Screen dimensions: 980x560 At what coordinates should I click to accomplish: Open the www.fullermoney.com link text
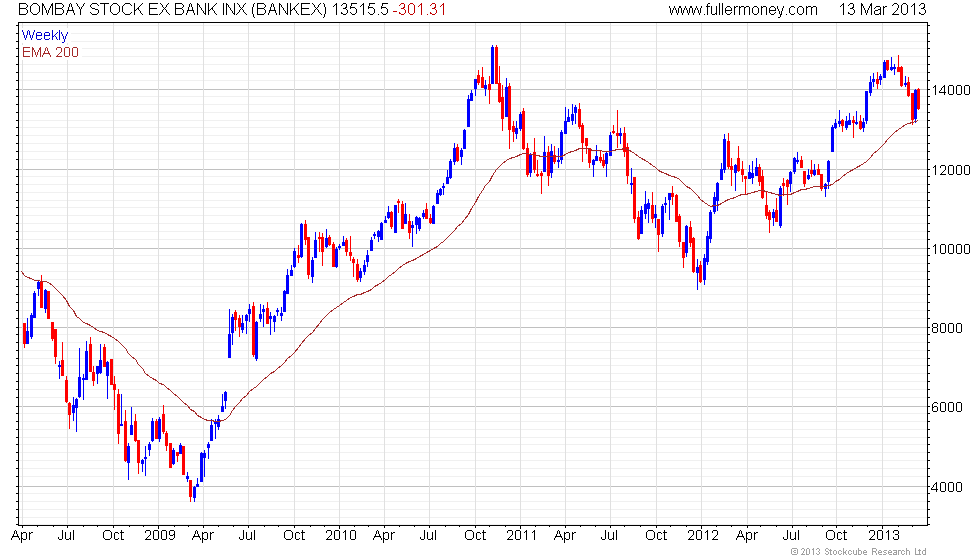742,9
